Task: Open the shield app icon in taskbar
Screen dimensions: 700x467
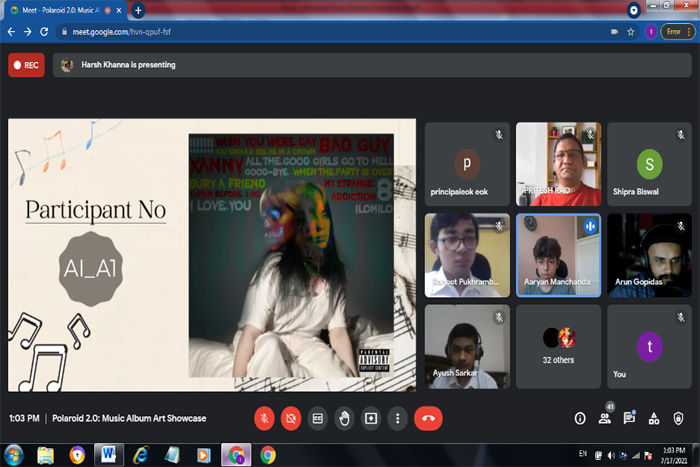Action: pyautogui.click(x=77, y=455)
